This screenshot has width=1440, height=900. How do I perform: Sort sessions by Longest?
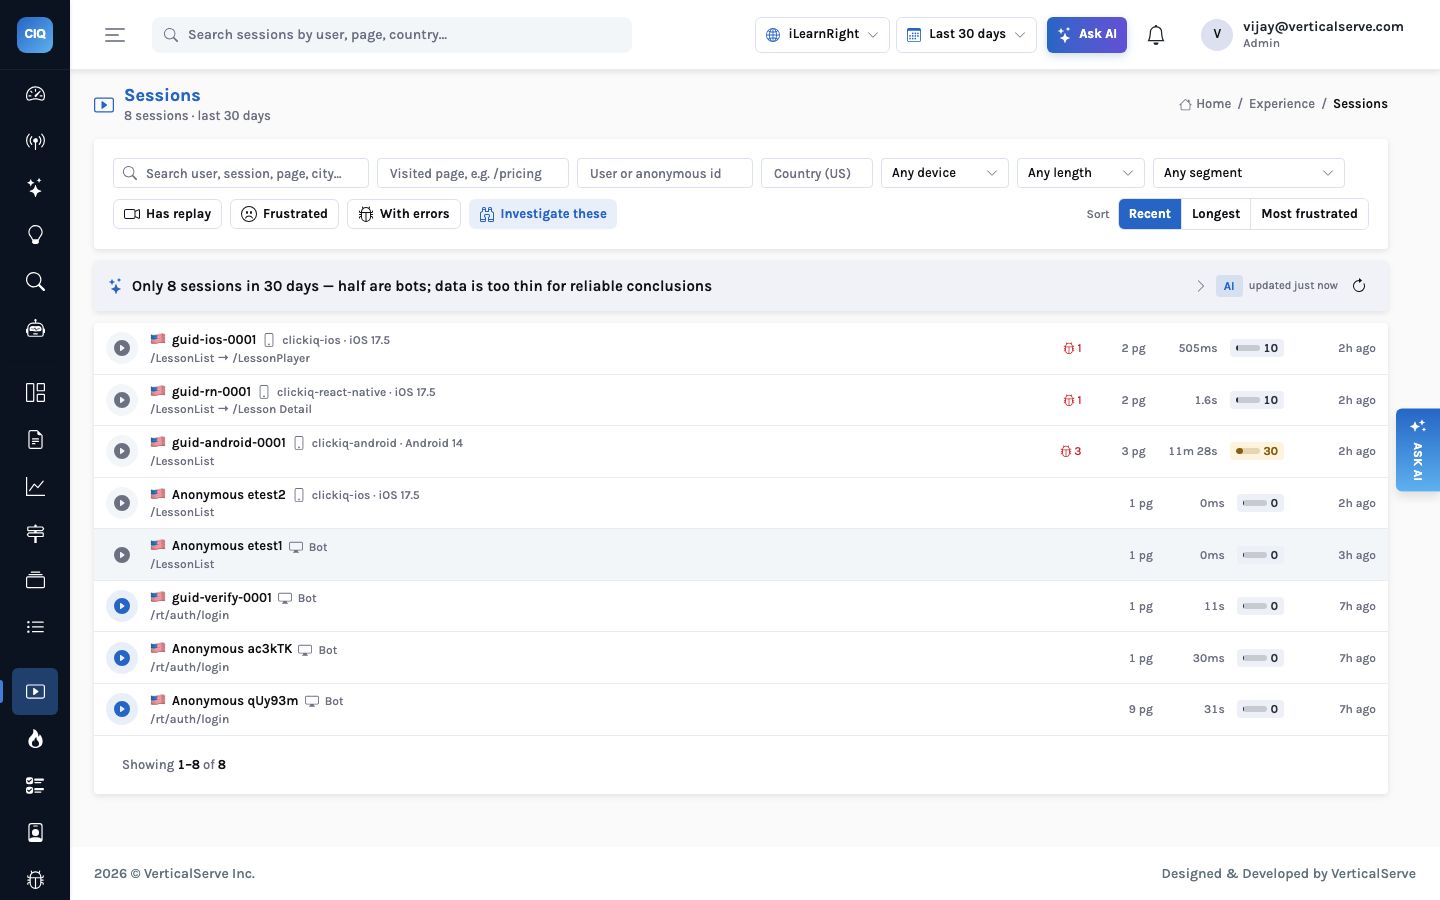pos(1216,214)
